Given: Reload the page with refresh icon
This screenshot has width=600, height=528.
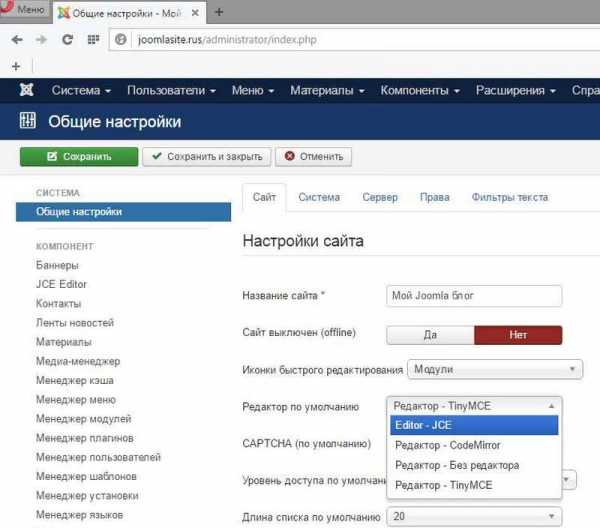Looking at the screenshot, I should tap(67, 39).
